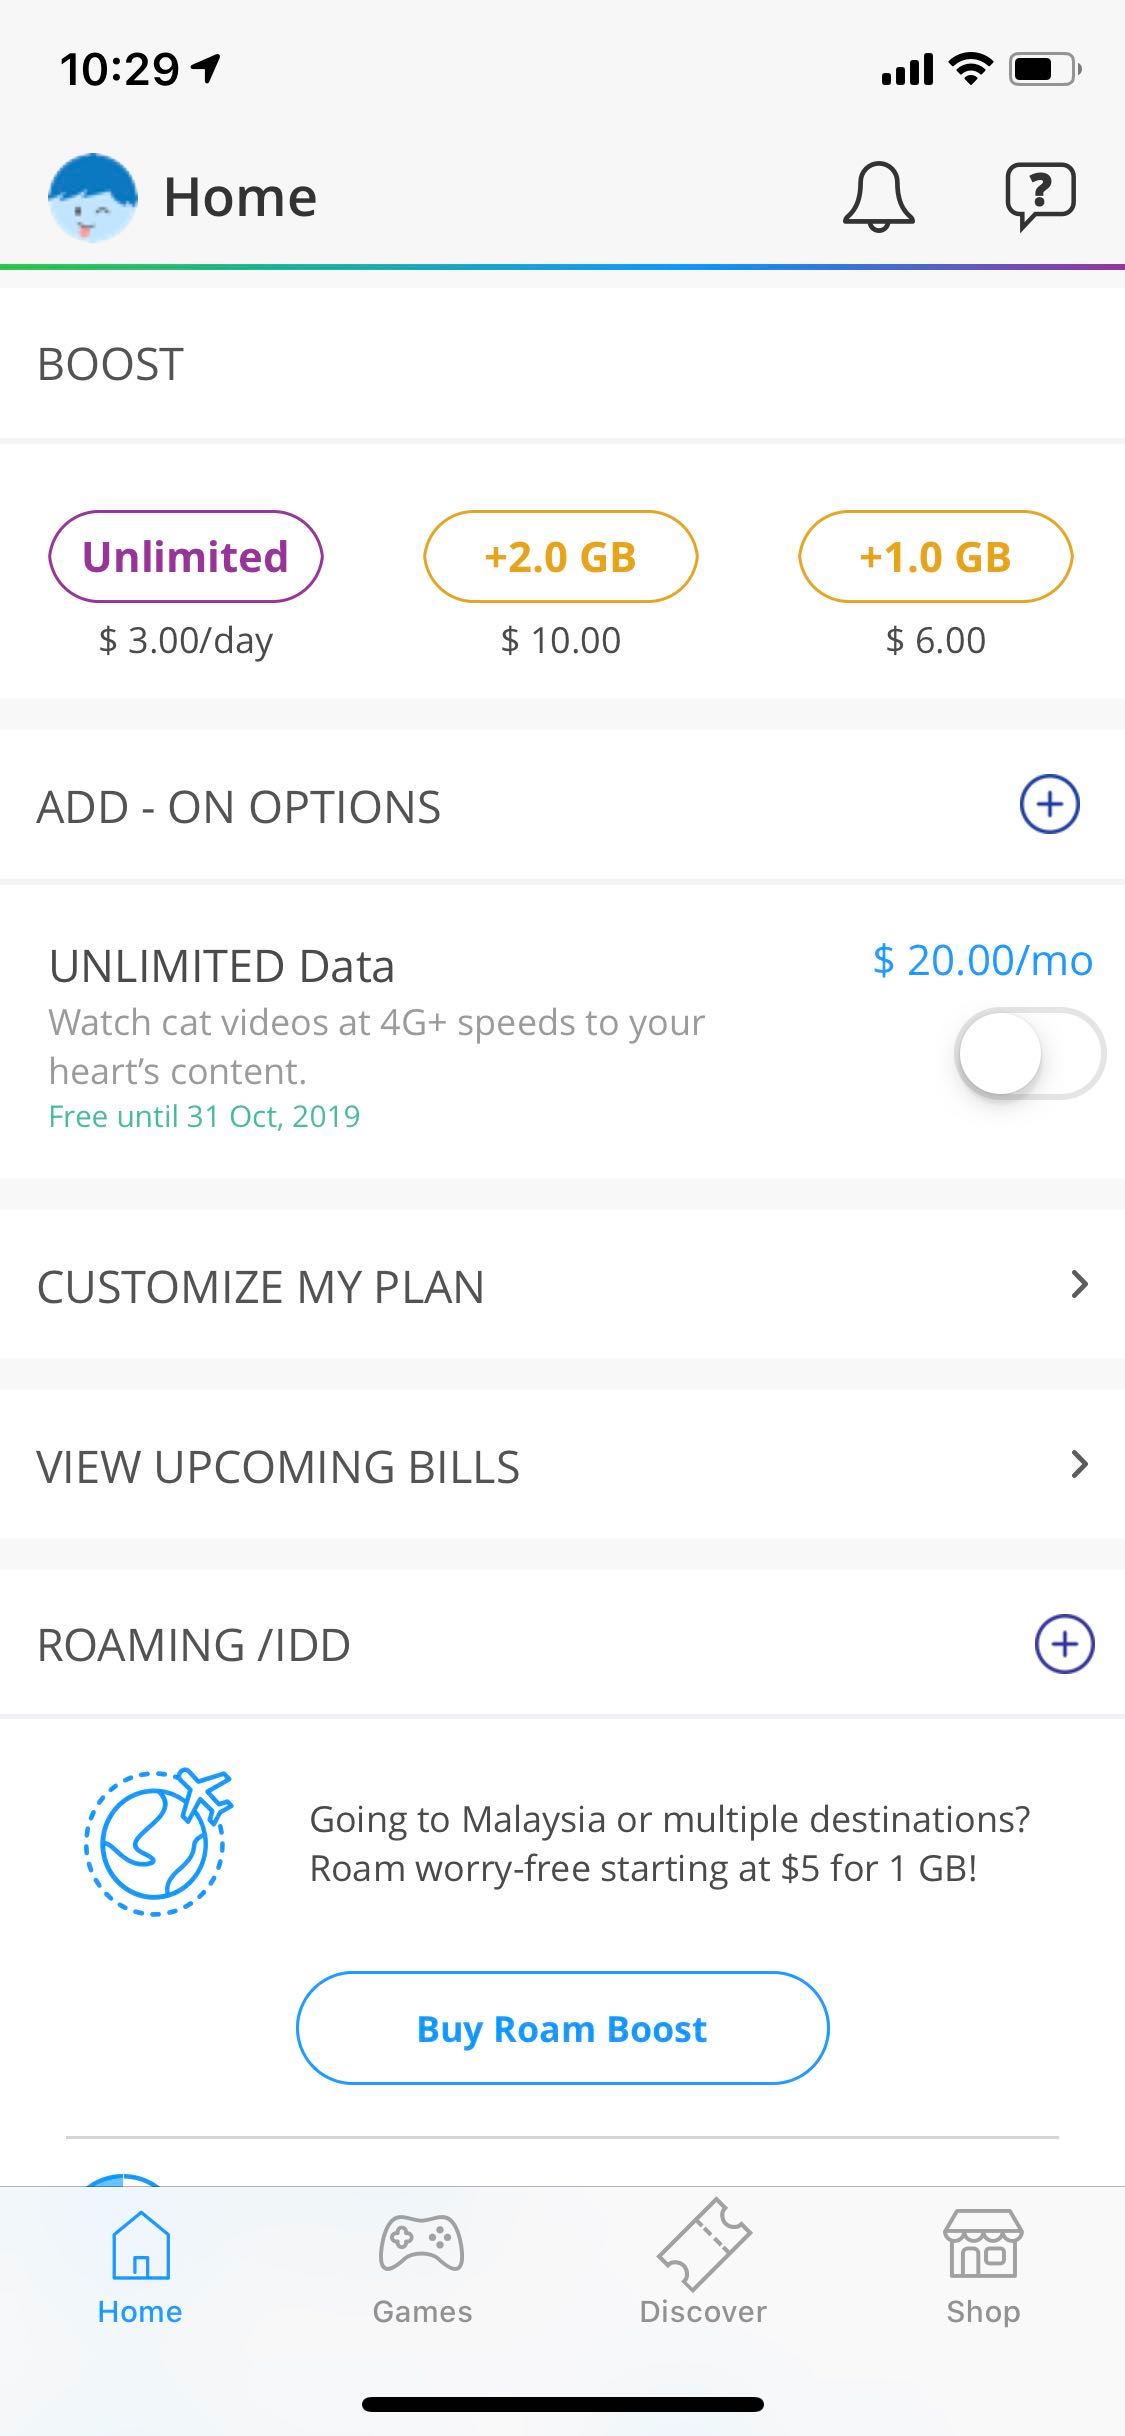
Task: Open the help chat icon
Action: (x=1040, y=195)
